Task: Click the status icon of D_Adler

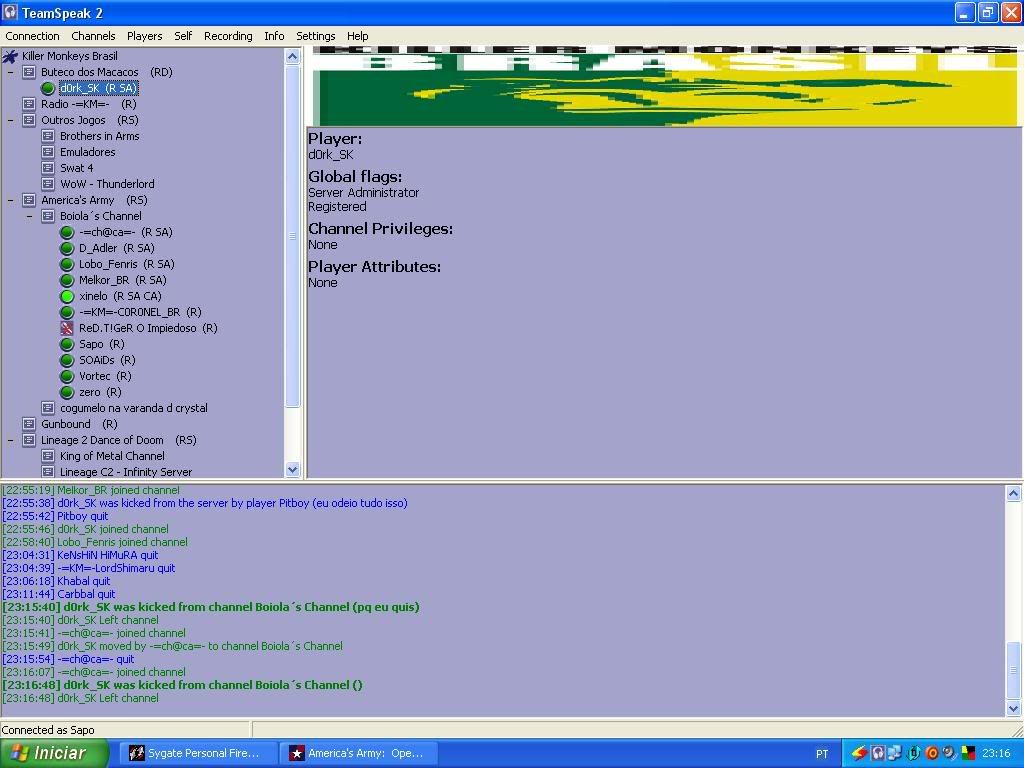Action: pos(67,248)
